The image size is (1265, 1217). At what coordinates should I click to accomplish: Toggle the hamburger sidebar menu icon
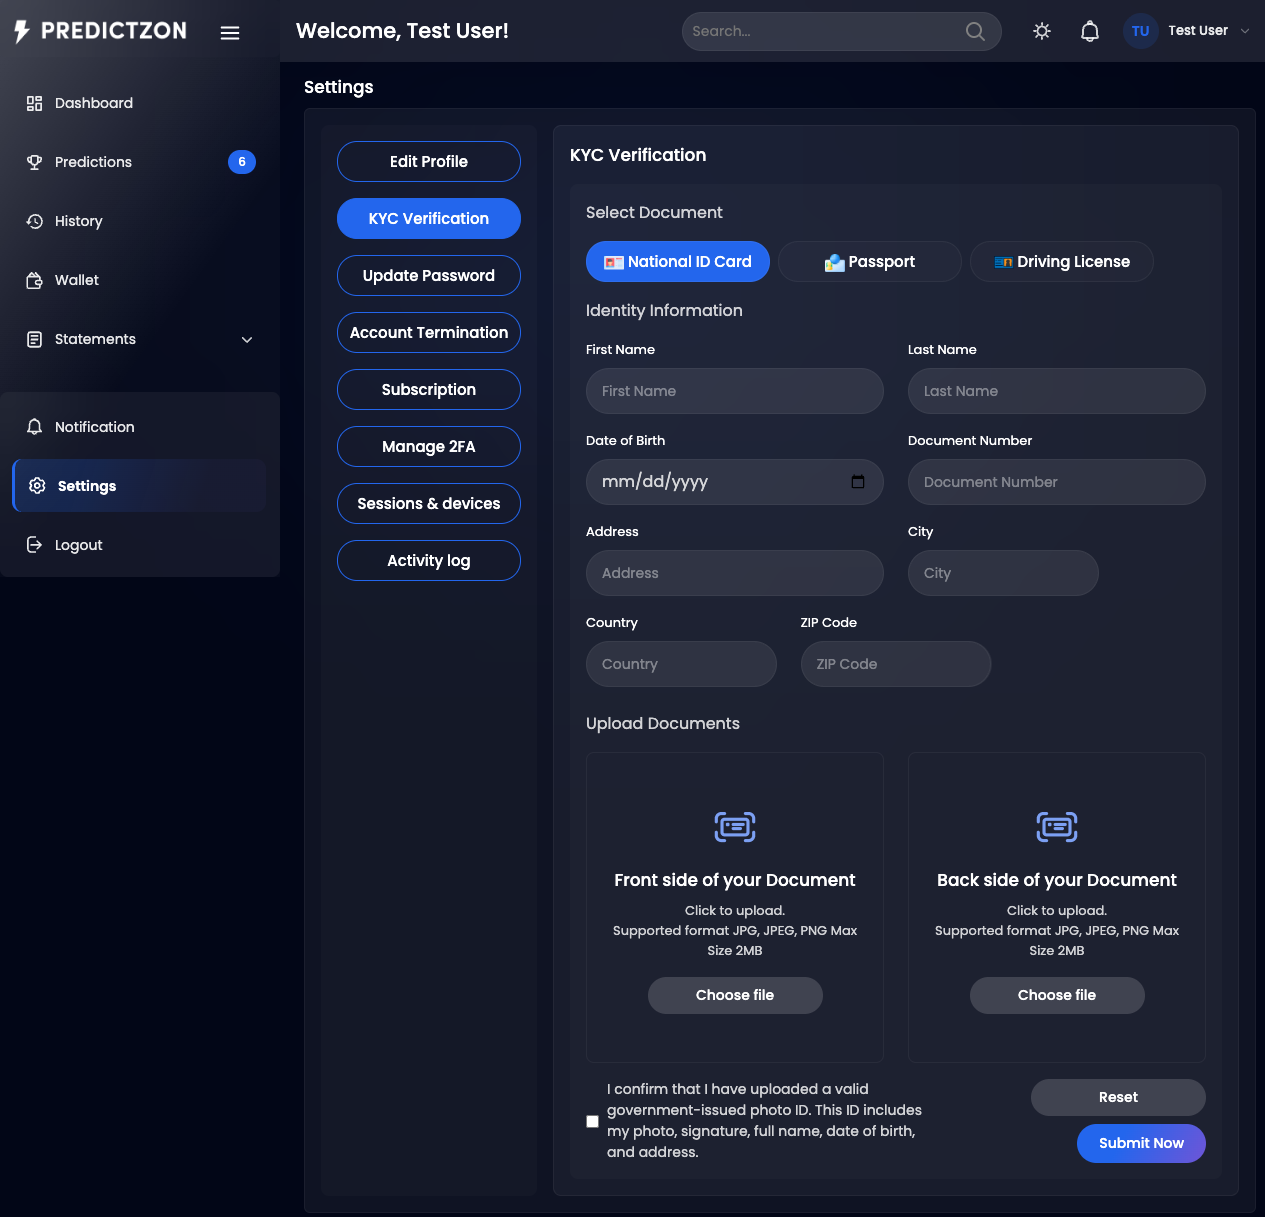tap(230, 33)
